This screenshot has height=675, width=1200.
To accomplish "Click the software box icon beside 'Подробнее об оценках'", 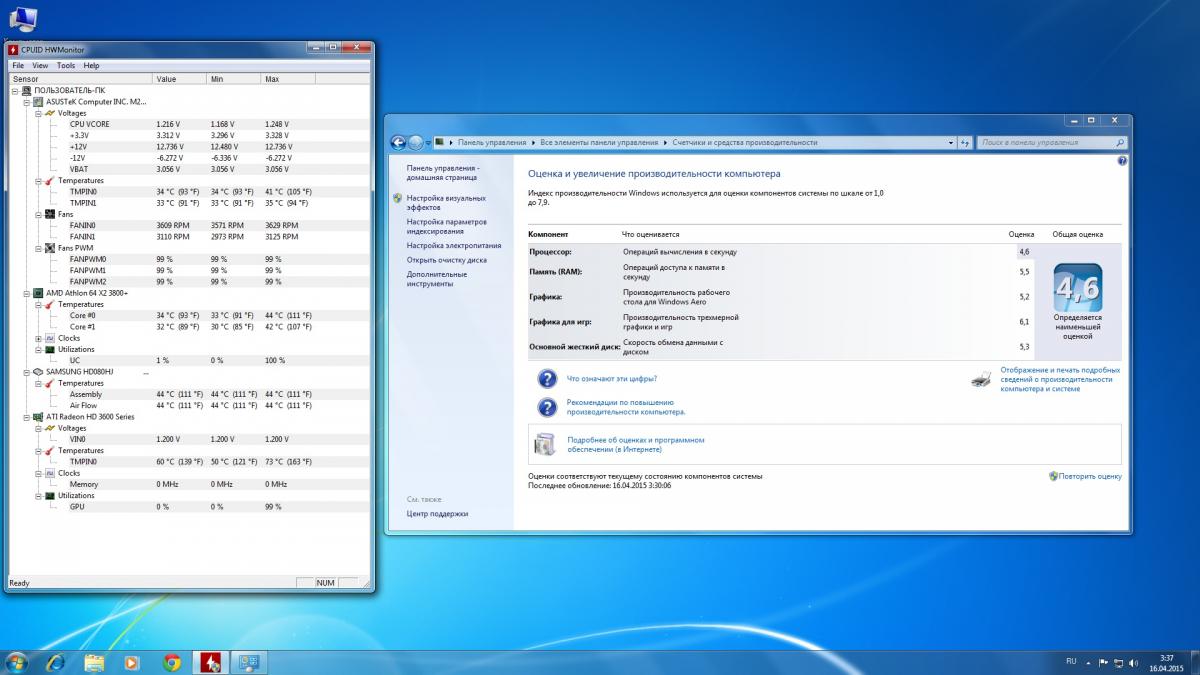I will [545, 444].
